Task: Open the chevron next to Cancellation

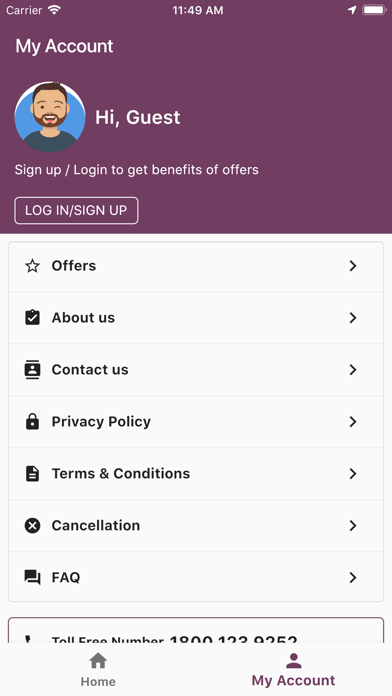Action: pos(352,526)
